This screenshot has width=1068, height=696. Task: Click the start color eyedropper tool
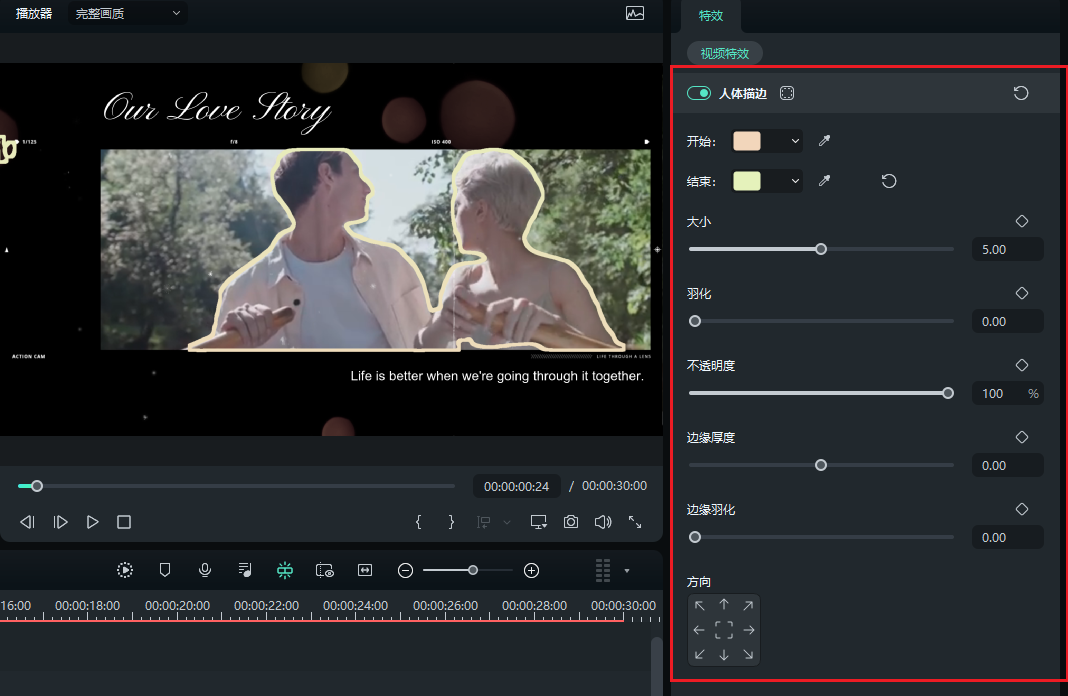pyautogui.click(x=824, y=141)
